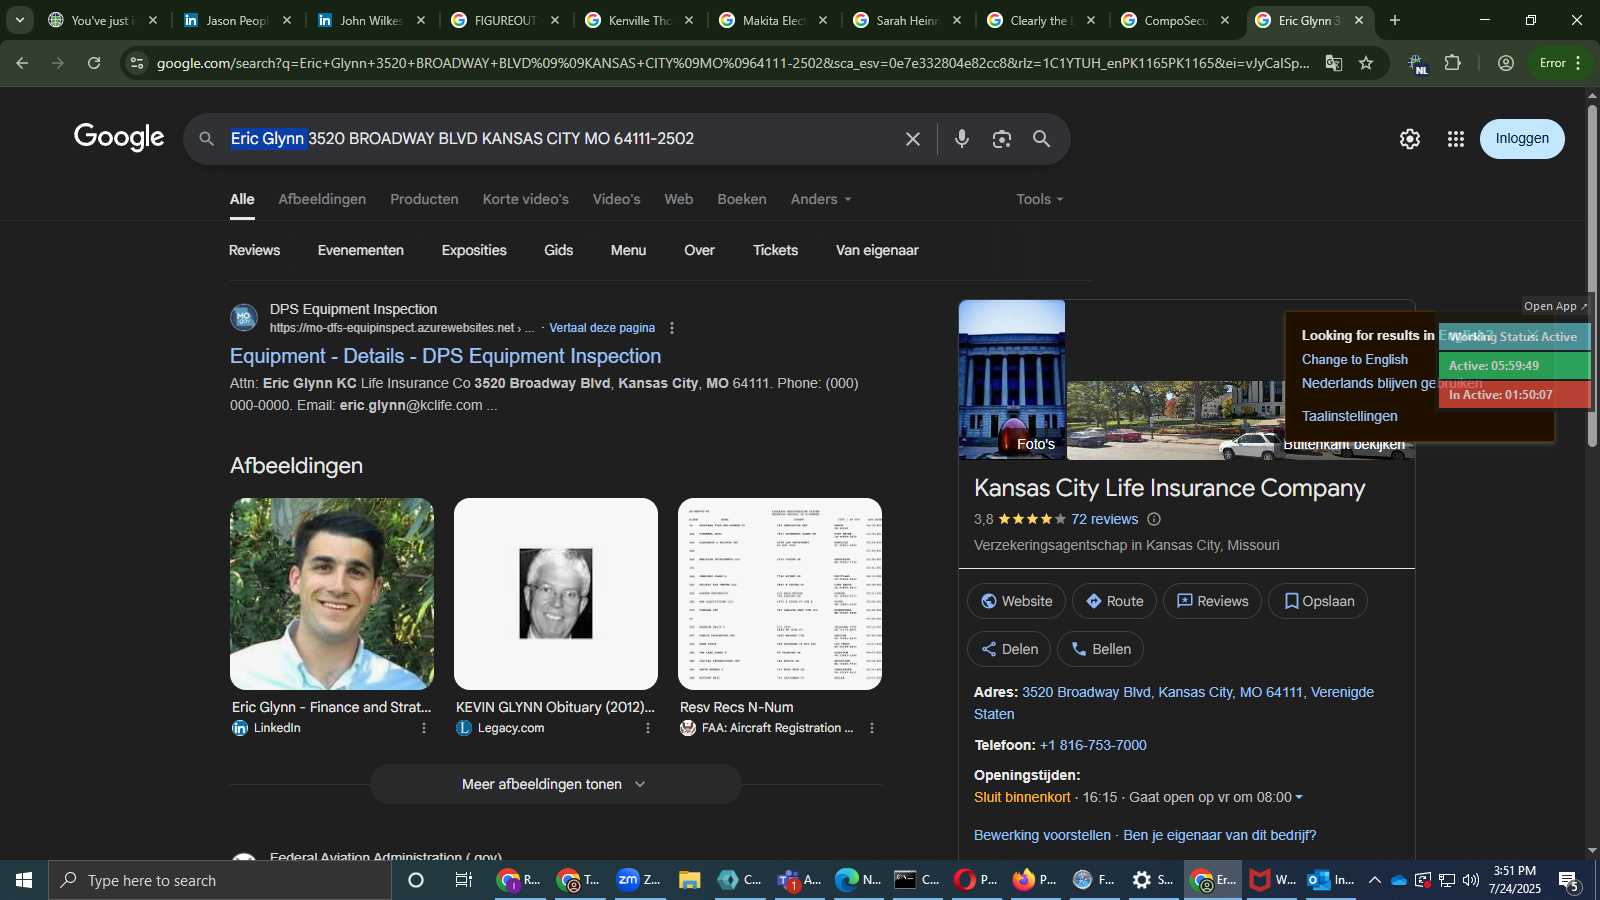Open the Foto's building photo thumbnail

pyautogui.click(x=1012, y=379)
